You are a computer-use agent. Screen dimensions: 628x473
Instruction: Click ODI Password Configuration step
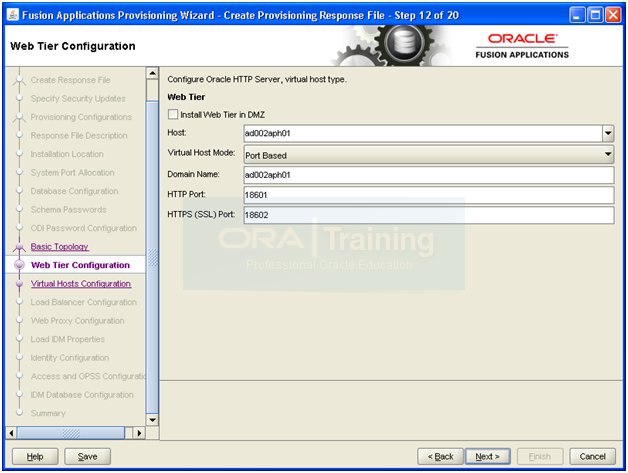[84, 228]
